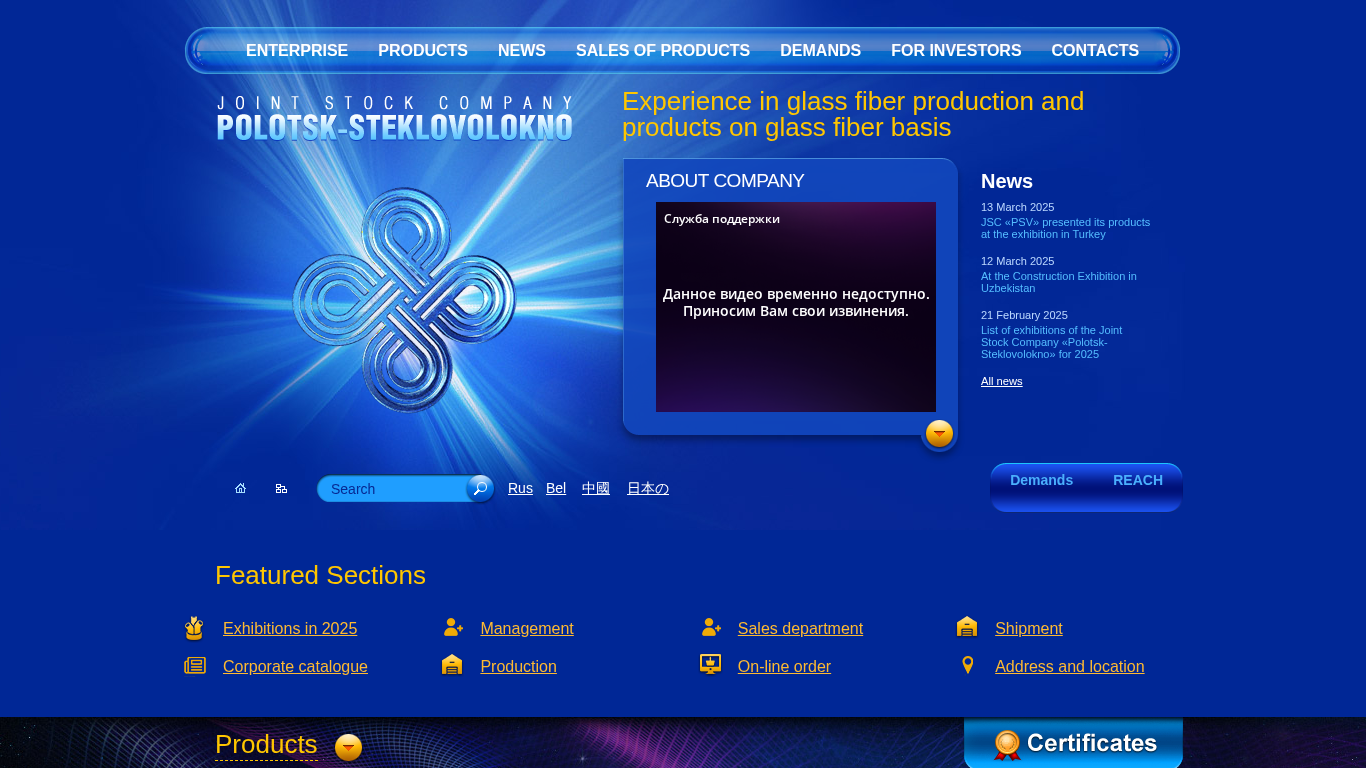Click the ABOUT COMPANY heading

(725, 181)
